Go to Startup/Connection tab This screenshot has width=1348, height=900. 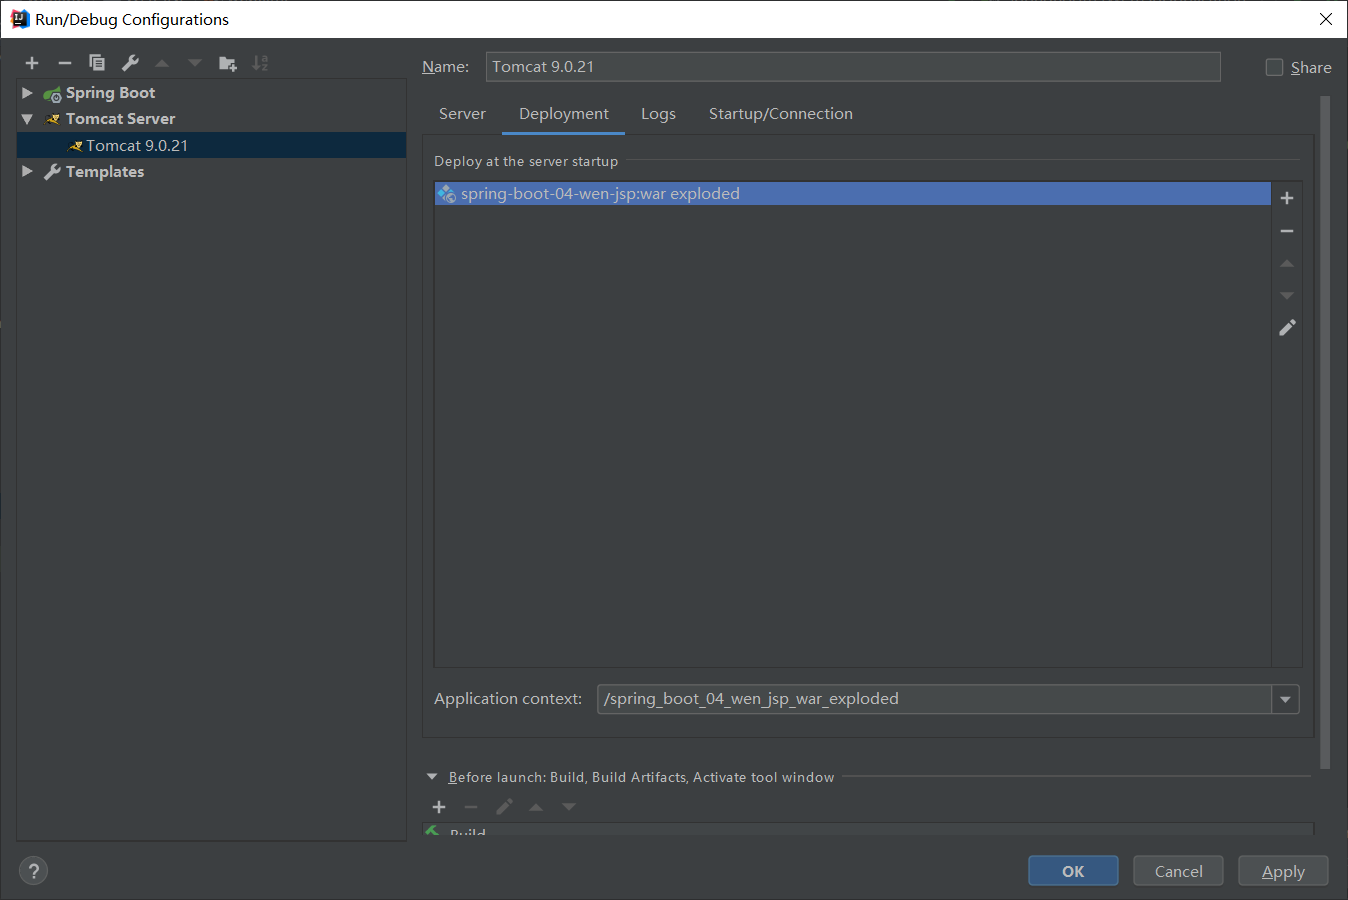[x=781, y=114]
